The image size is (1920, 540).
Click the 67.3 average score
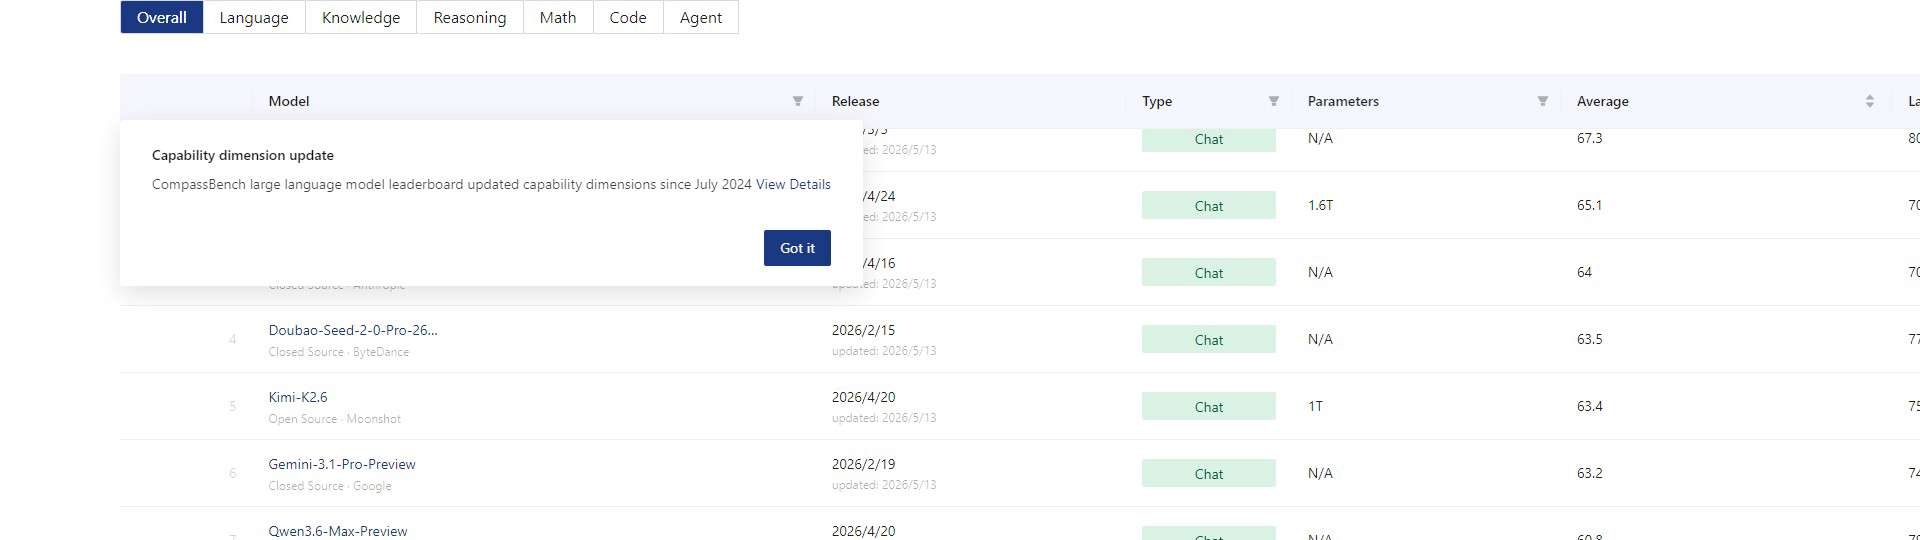pos(1589,138)
